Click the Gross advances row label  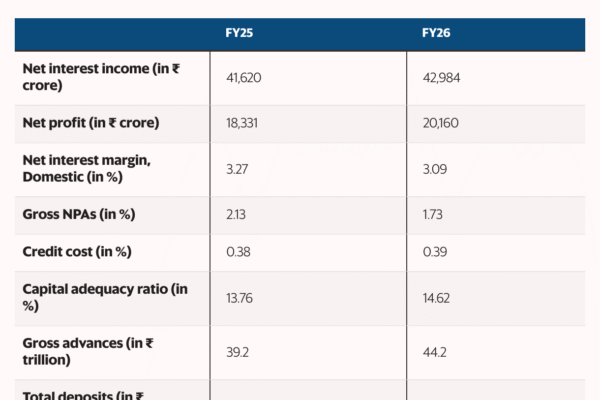pos(87,351)
